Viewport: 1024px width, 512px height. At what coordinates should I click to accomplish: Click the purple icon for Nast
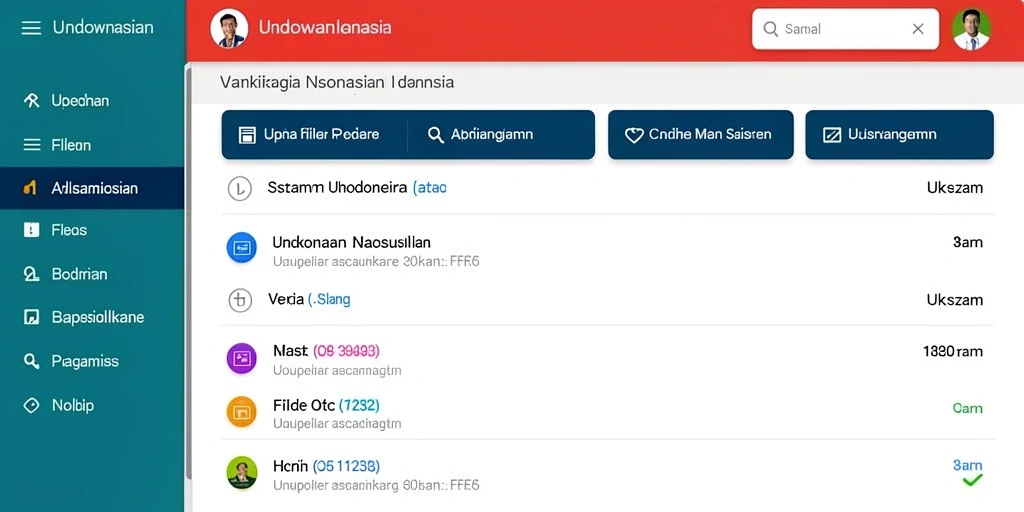coord(242,358)
